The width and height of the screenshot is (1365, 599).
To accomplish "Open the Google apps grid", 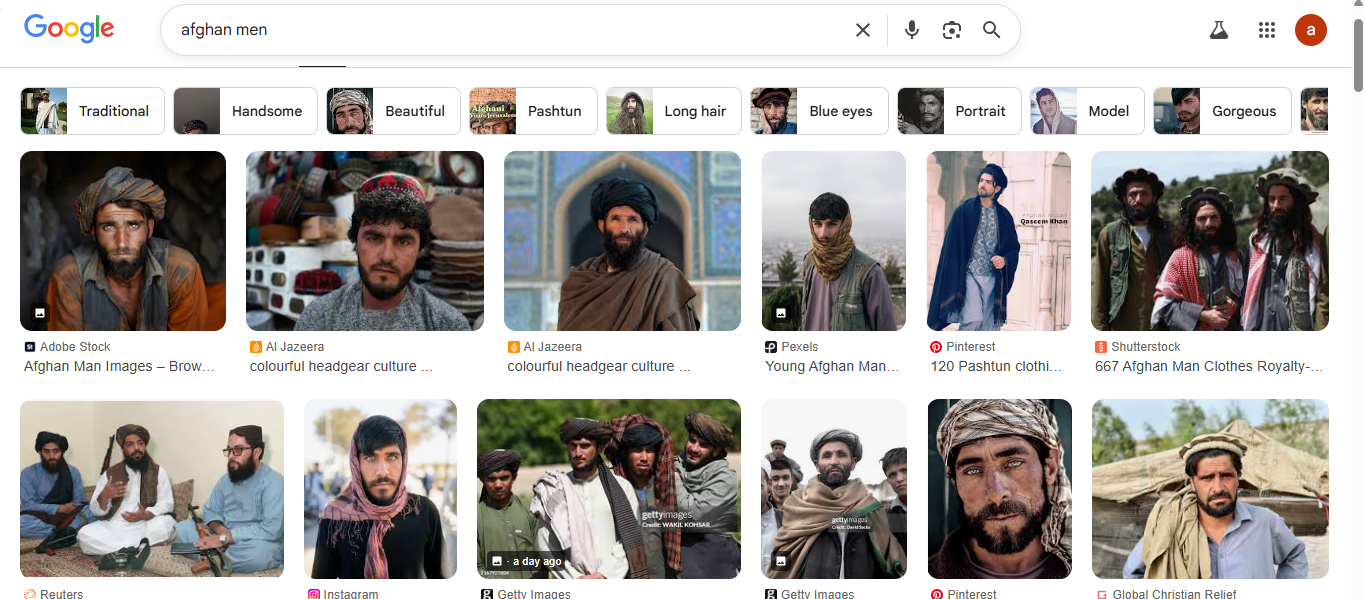I will pos(1266,30).
